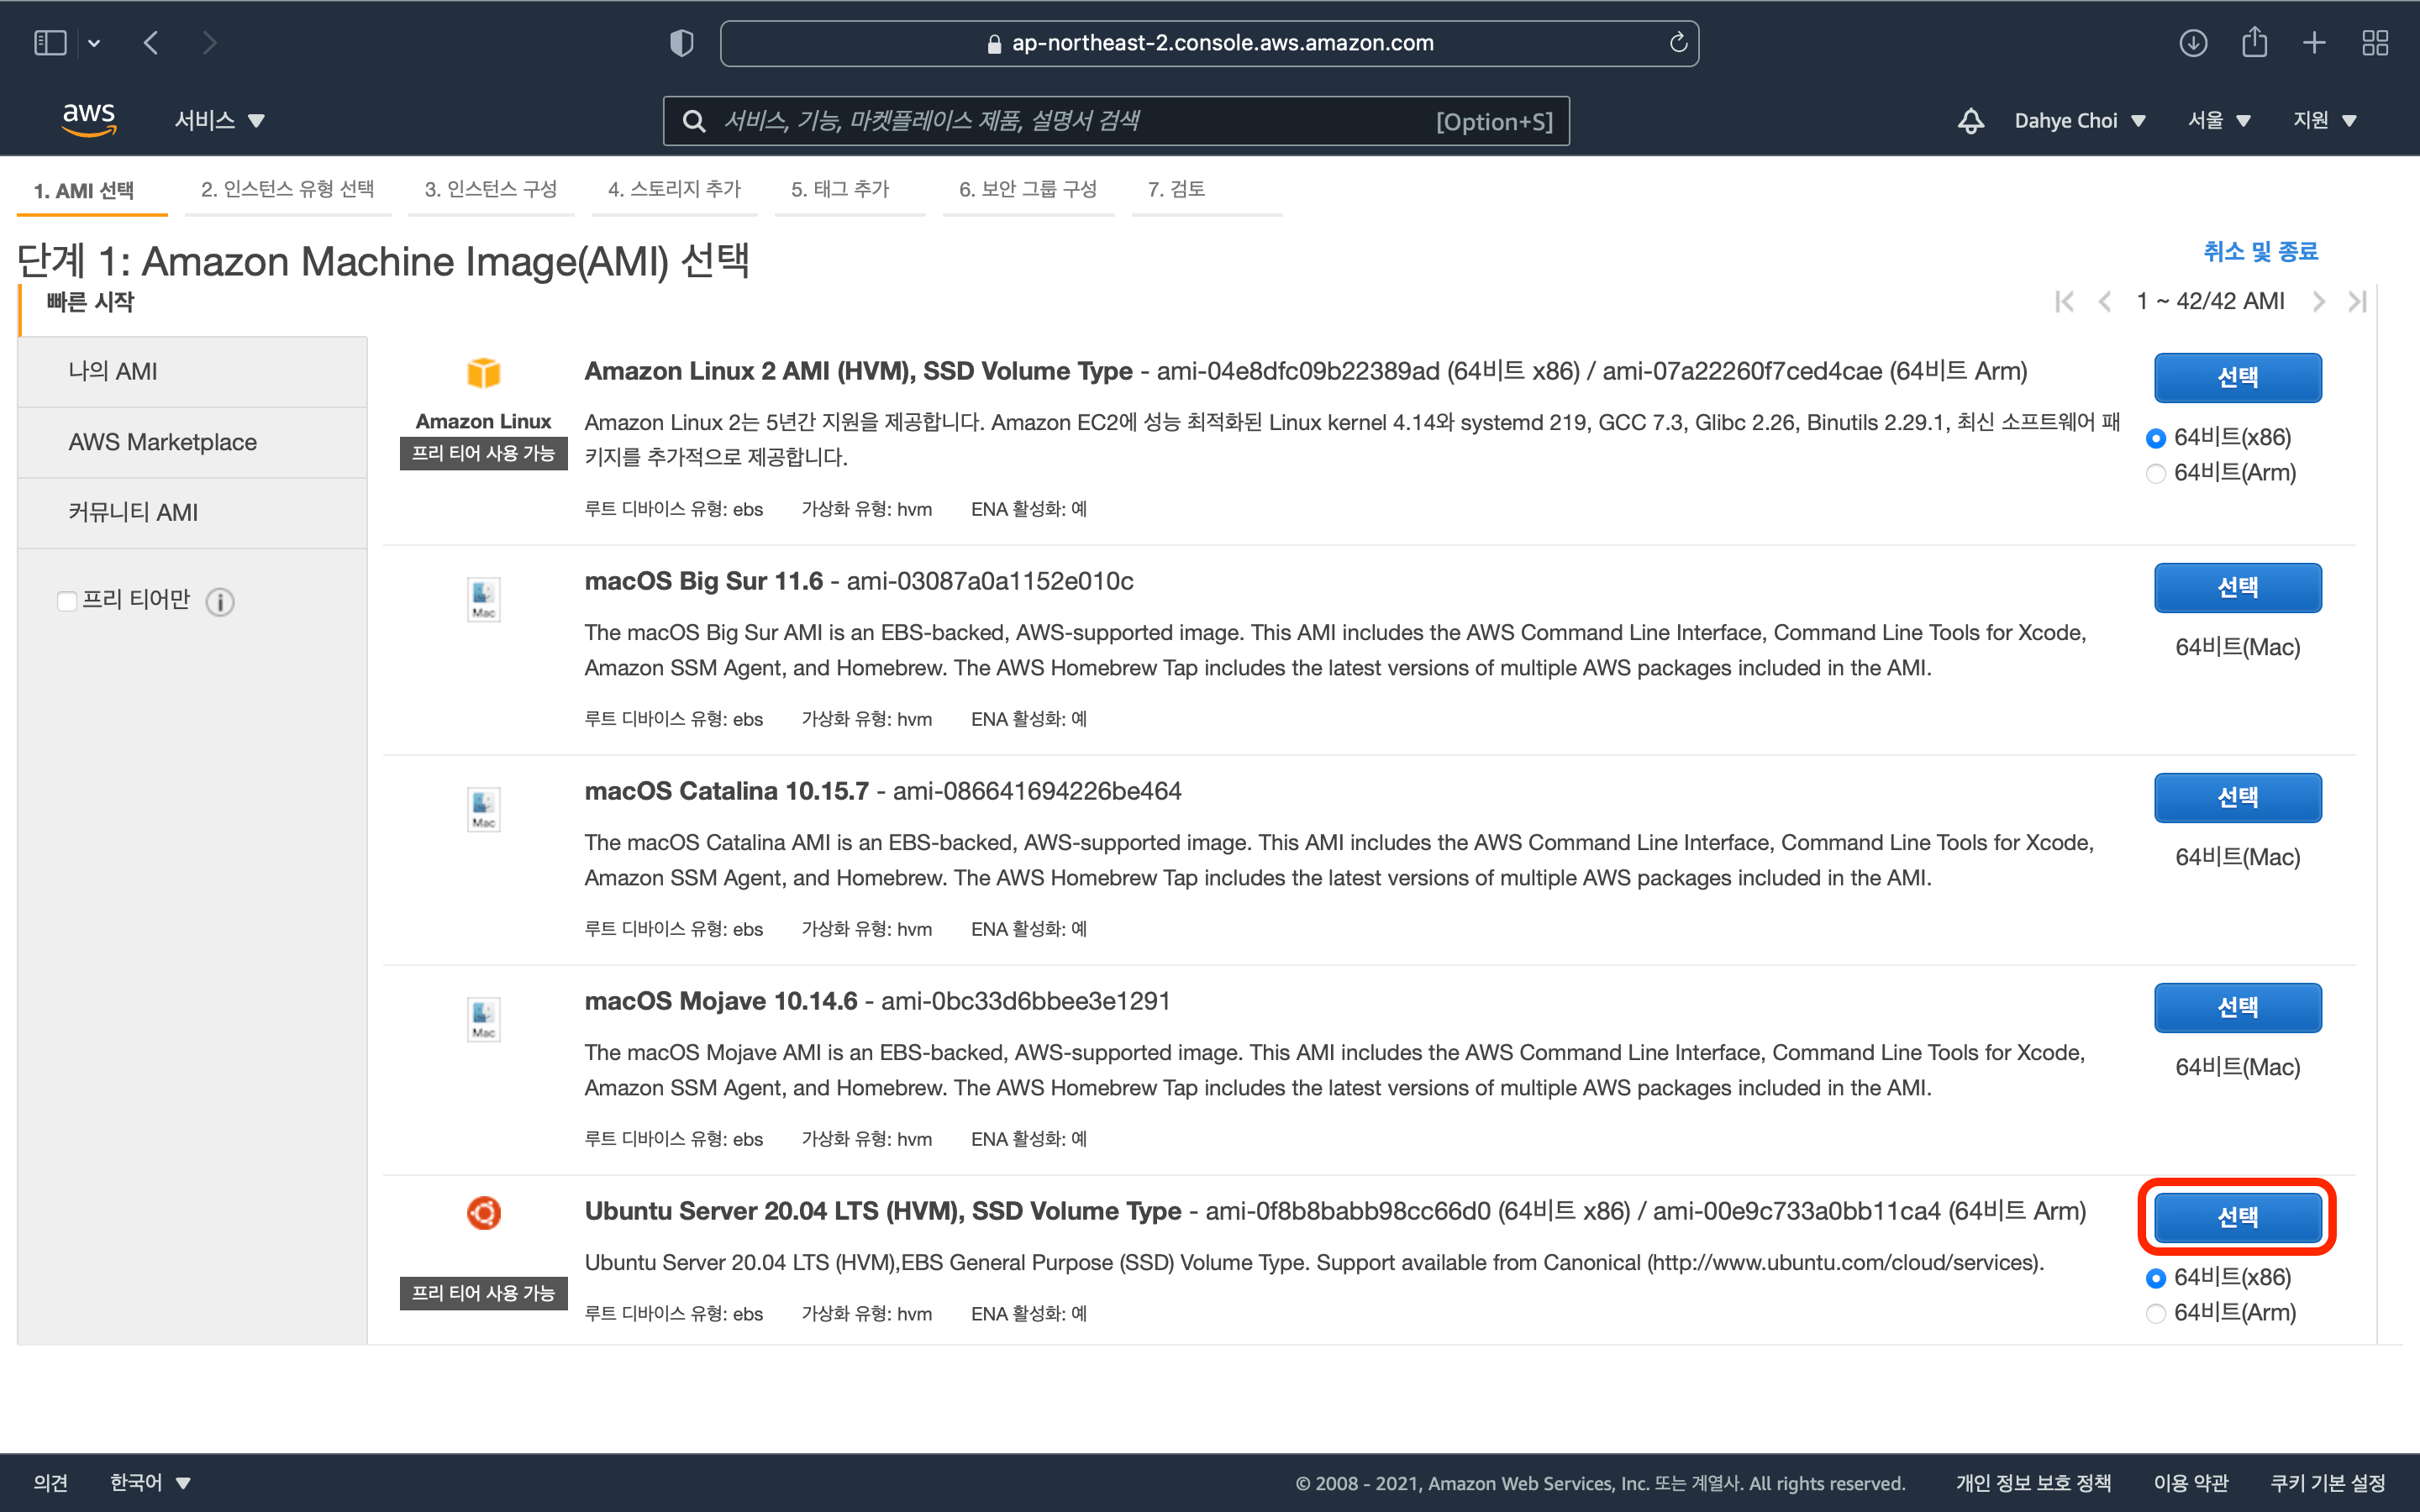Click the macOS Mojave icon
The width and height of the screenshot is (2420, 1512).
(483, 1019)
